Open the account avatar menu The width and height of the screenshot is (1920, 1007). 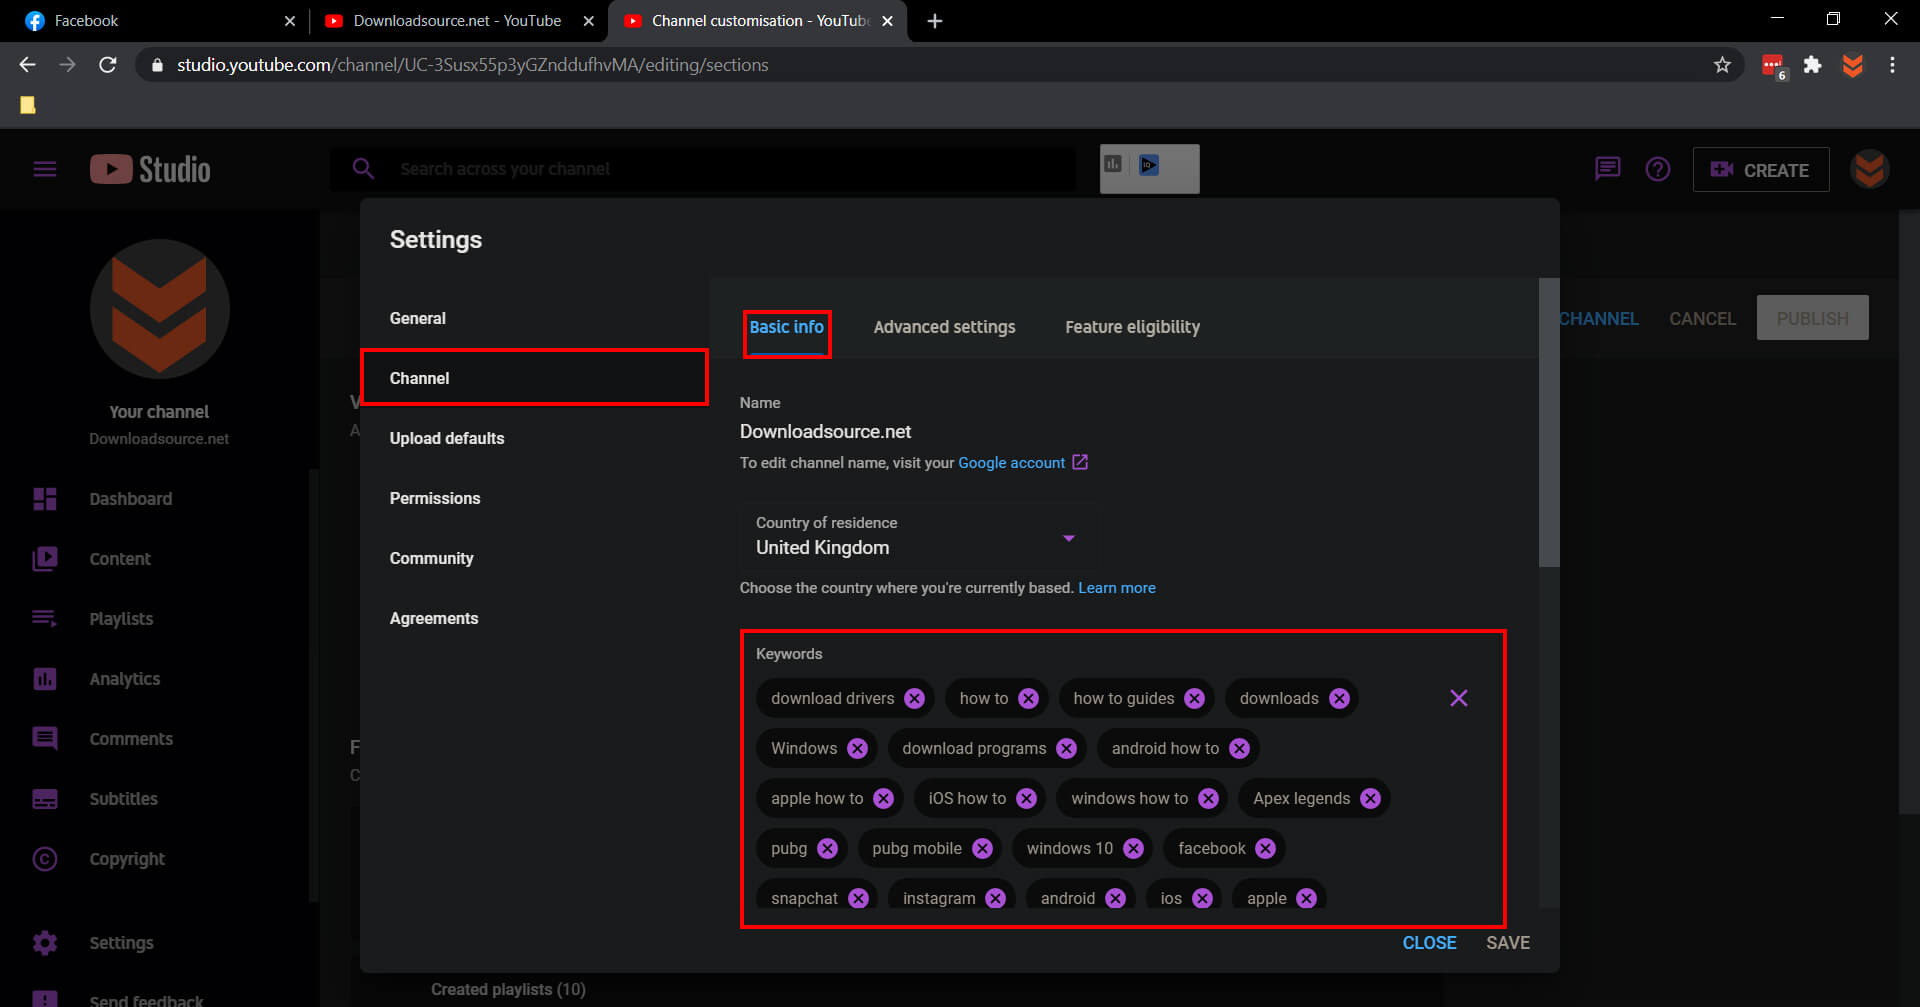[1869, 169]
